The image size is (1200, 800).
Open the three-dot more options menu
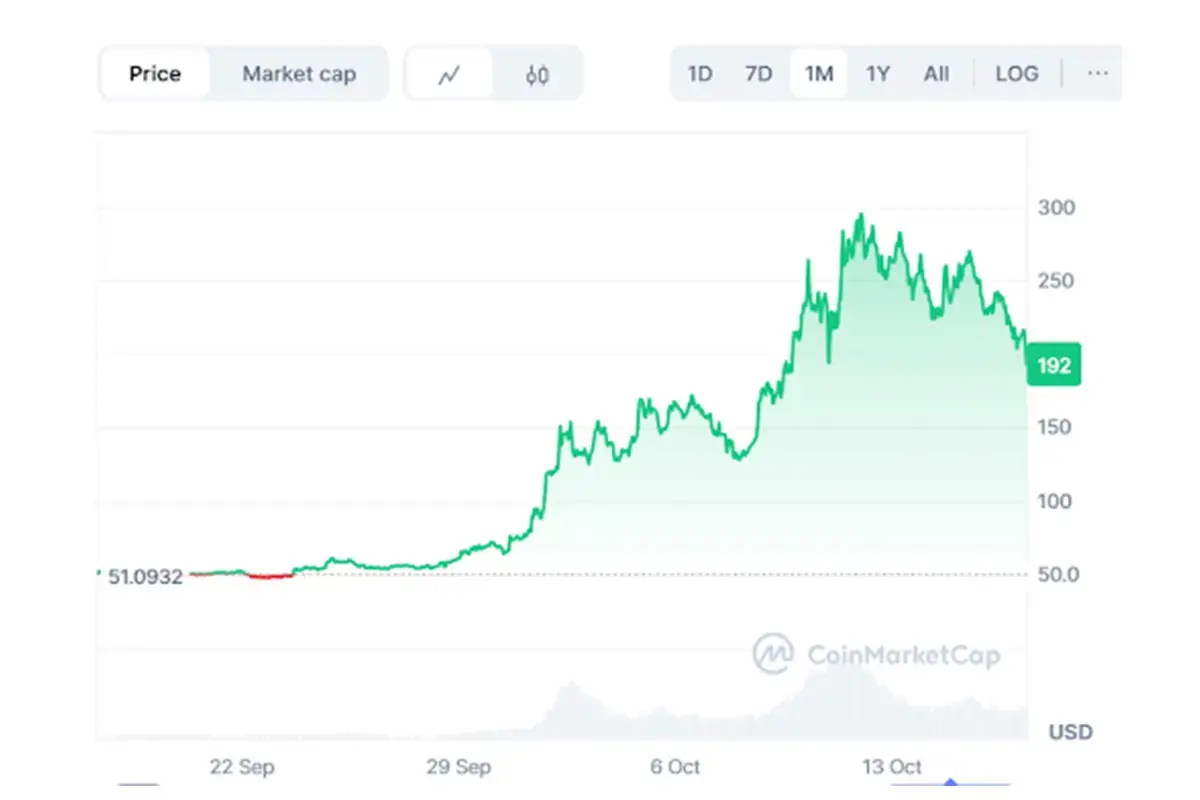(1097, 73)
